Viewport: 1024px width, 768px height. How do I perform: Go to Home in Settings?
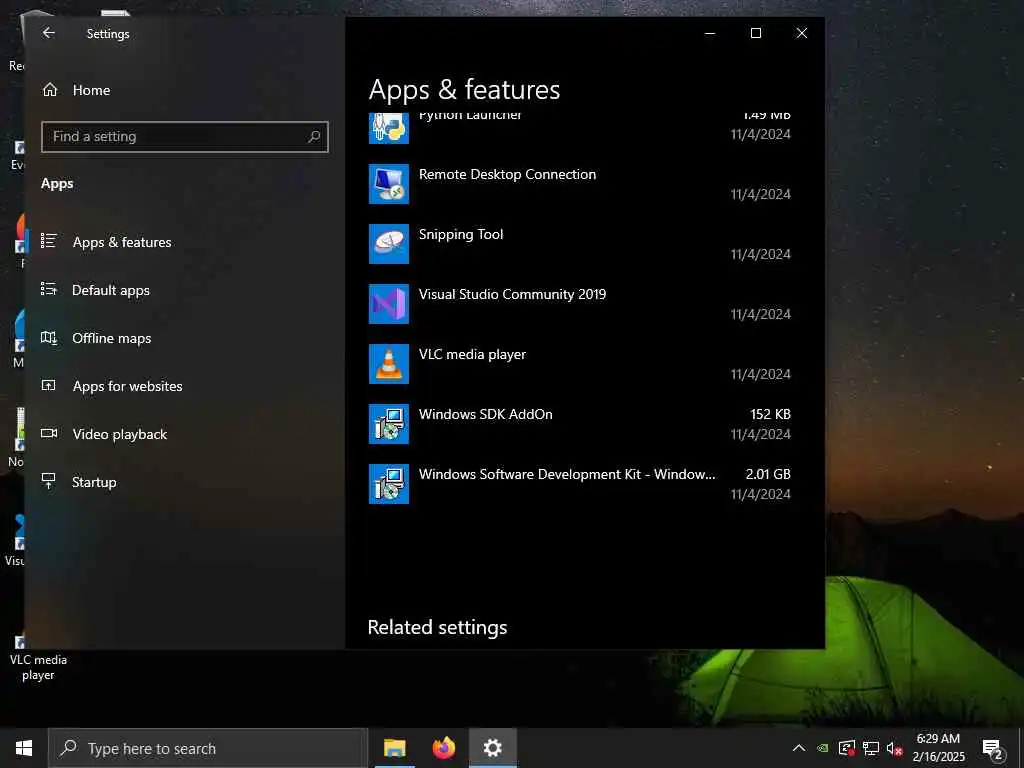click(x=91, y=90)
